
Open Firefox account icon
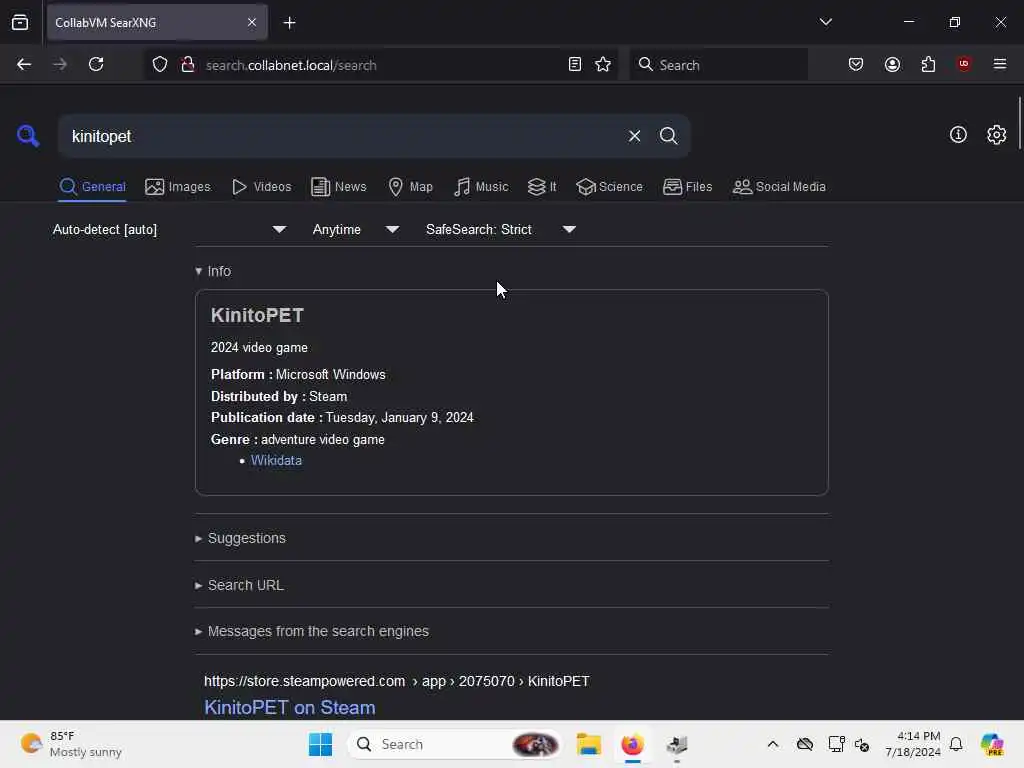pos(892,64)
